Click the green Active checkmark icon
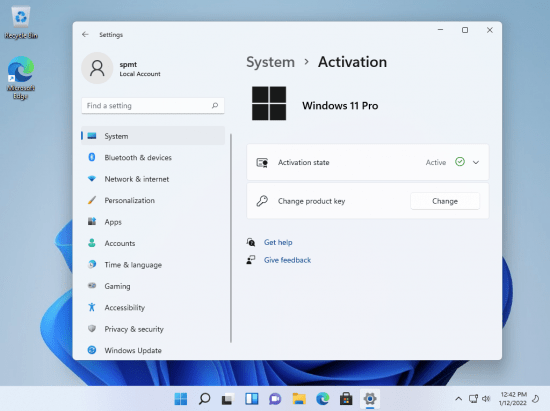This screenshot has width=550, height=411. (x=460, y=162)
